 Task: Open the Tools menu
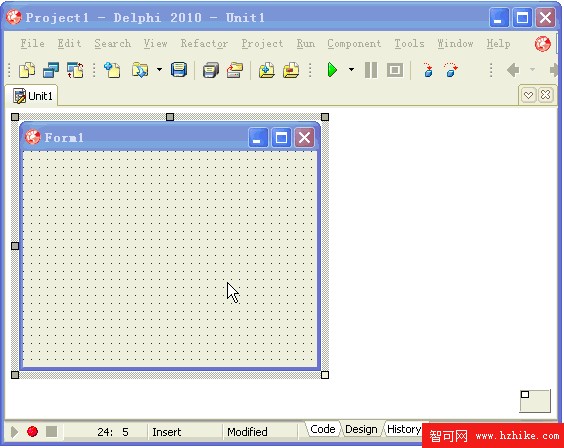pyautogui.click(x=409, y=44)
